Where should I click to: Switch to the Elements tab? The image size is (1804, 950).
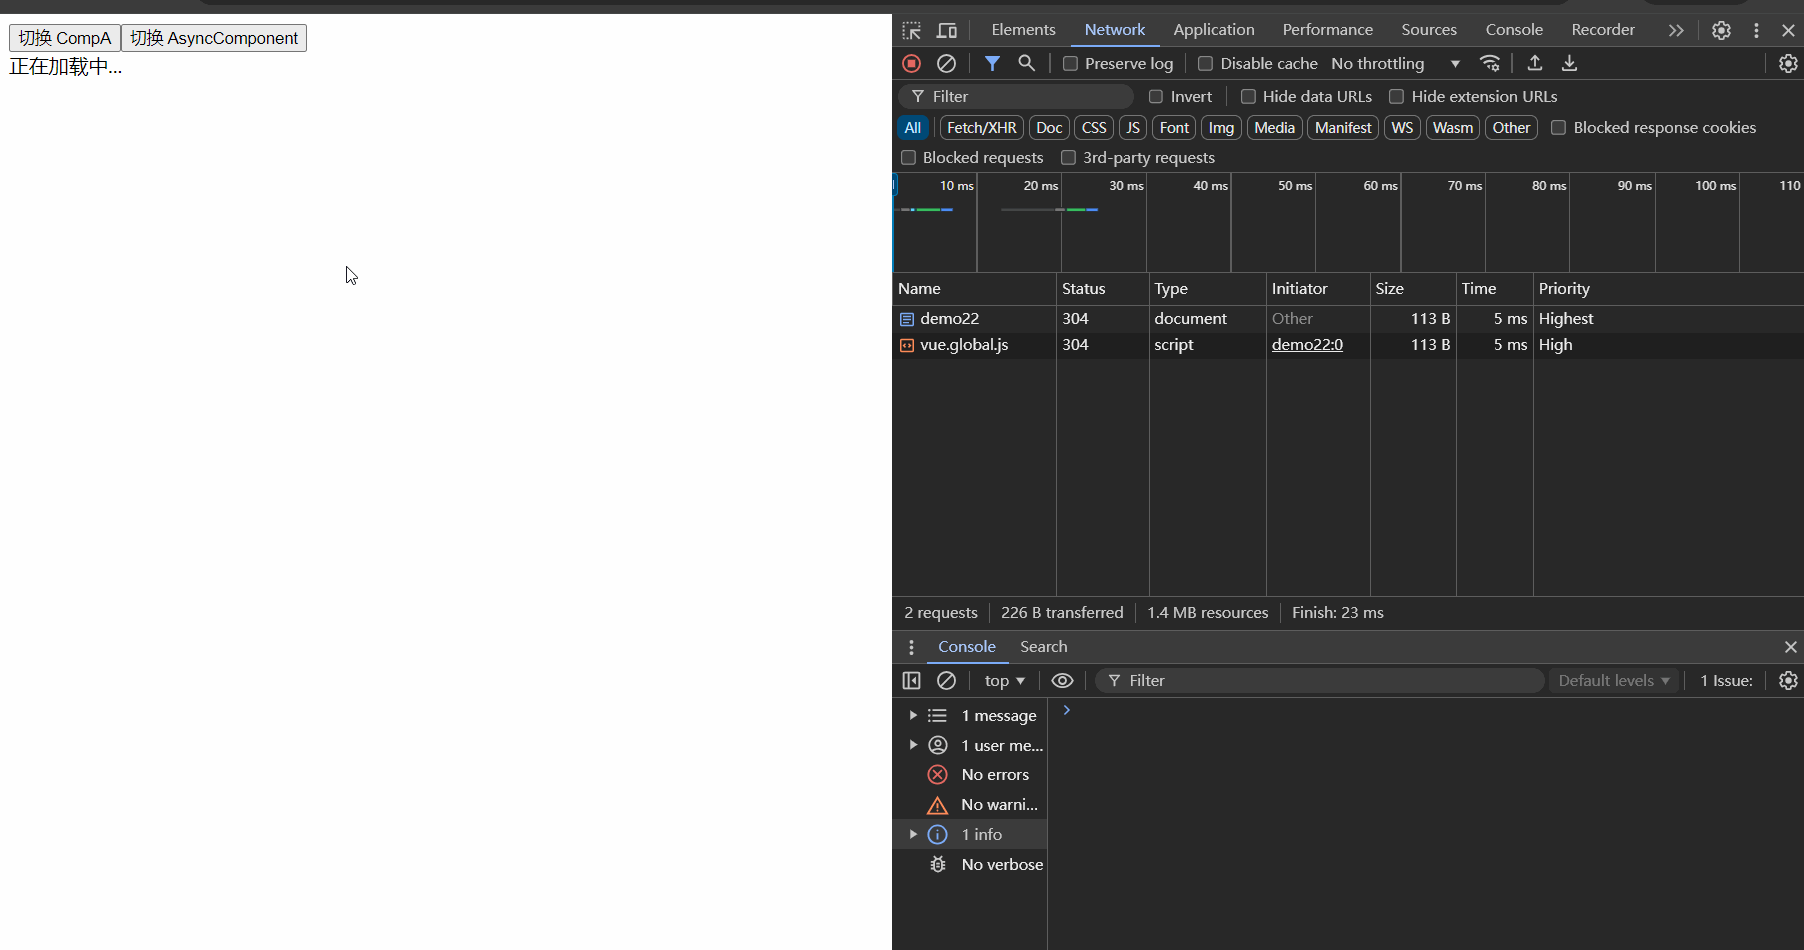tap(1023, 30)
